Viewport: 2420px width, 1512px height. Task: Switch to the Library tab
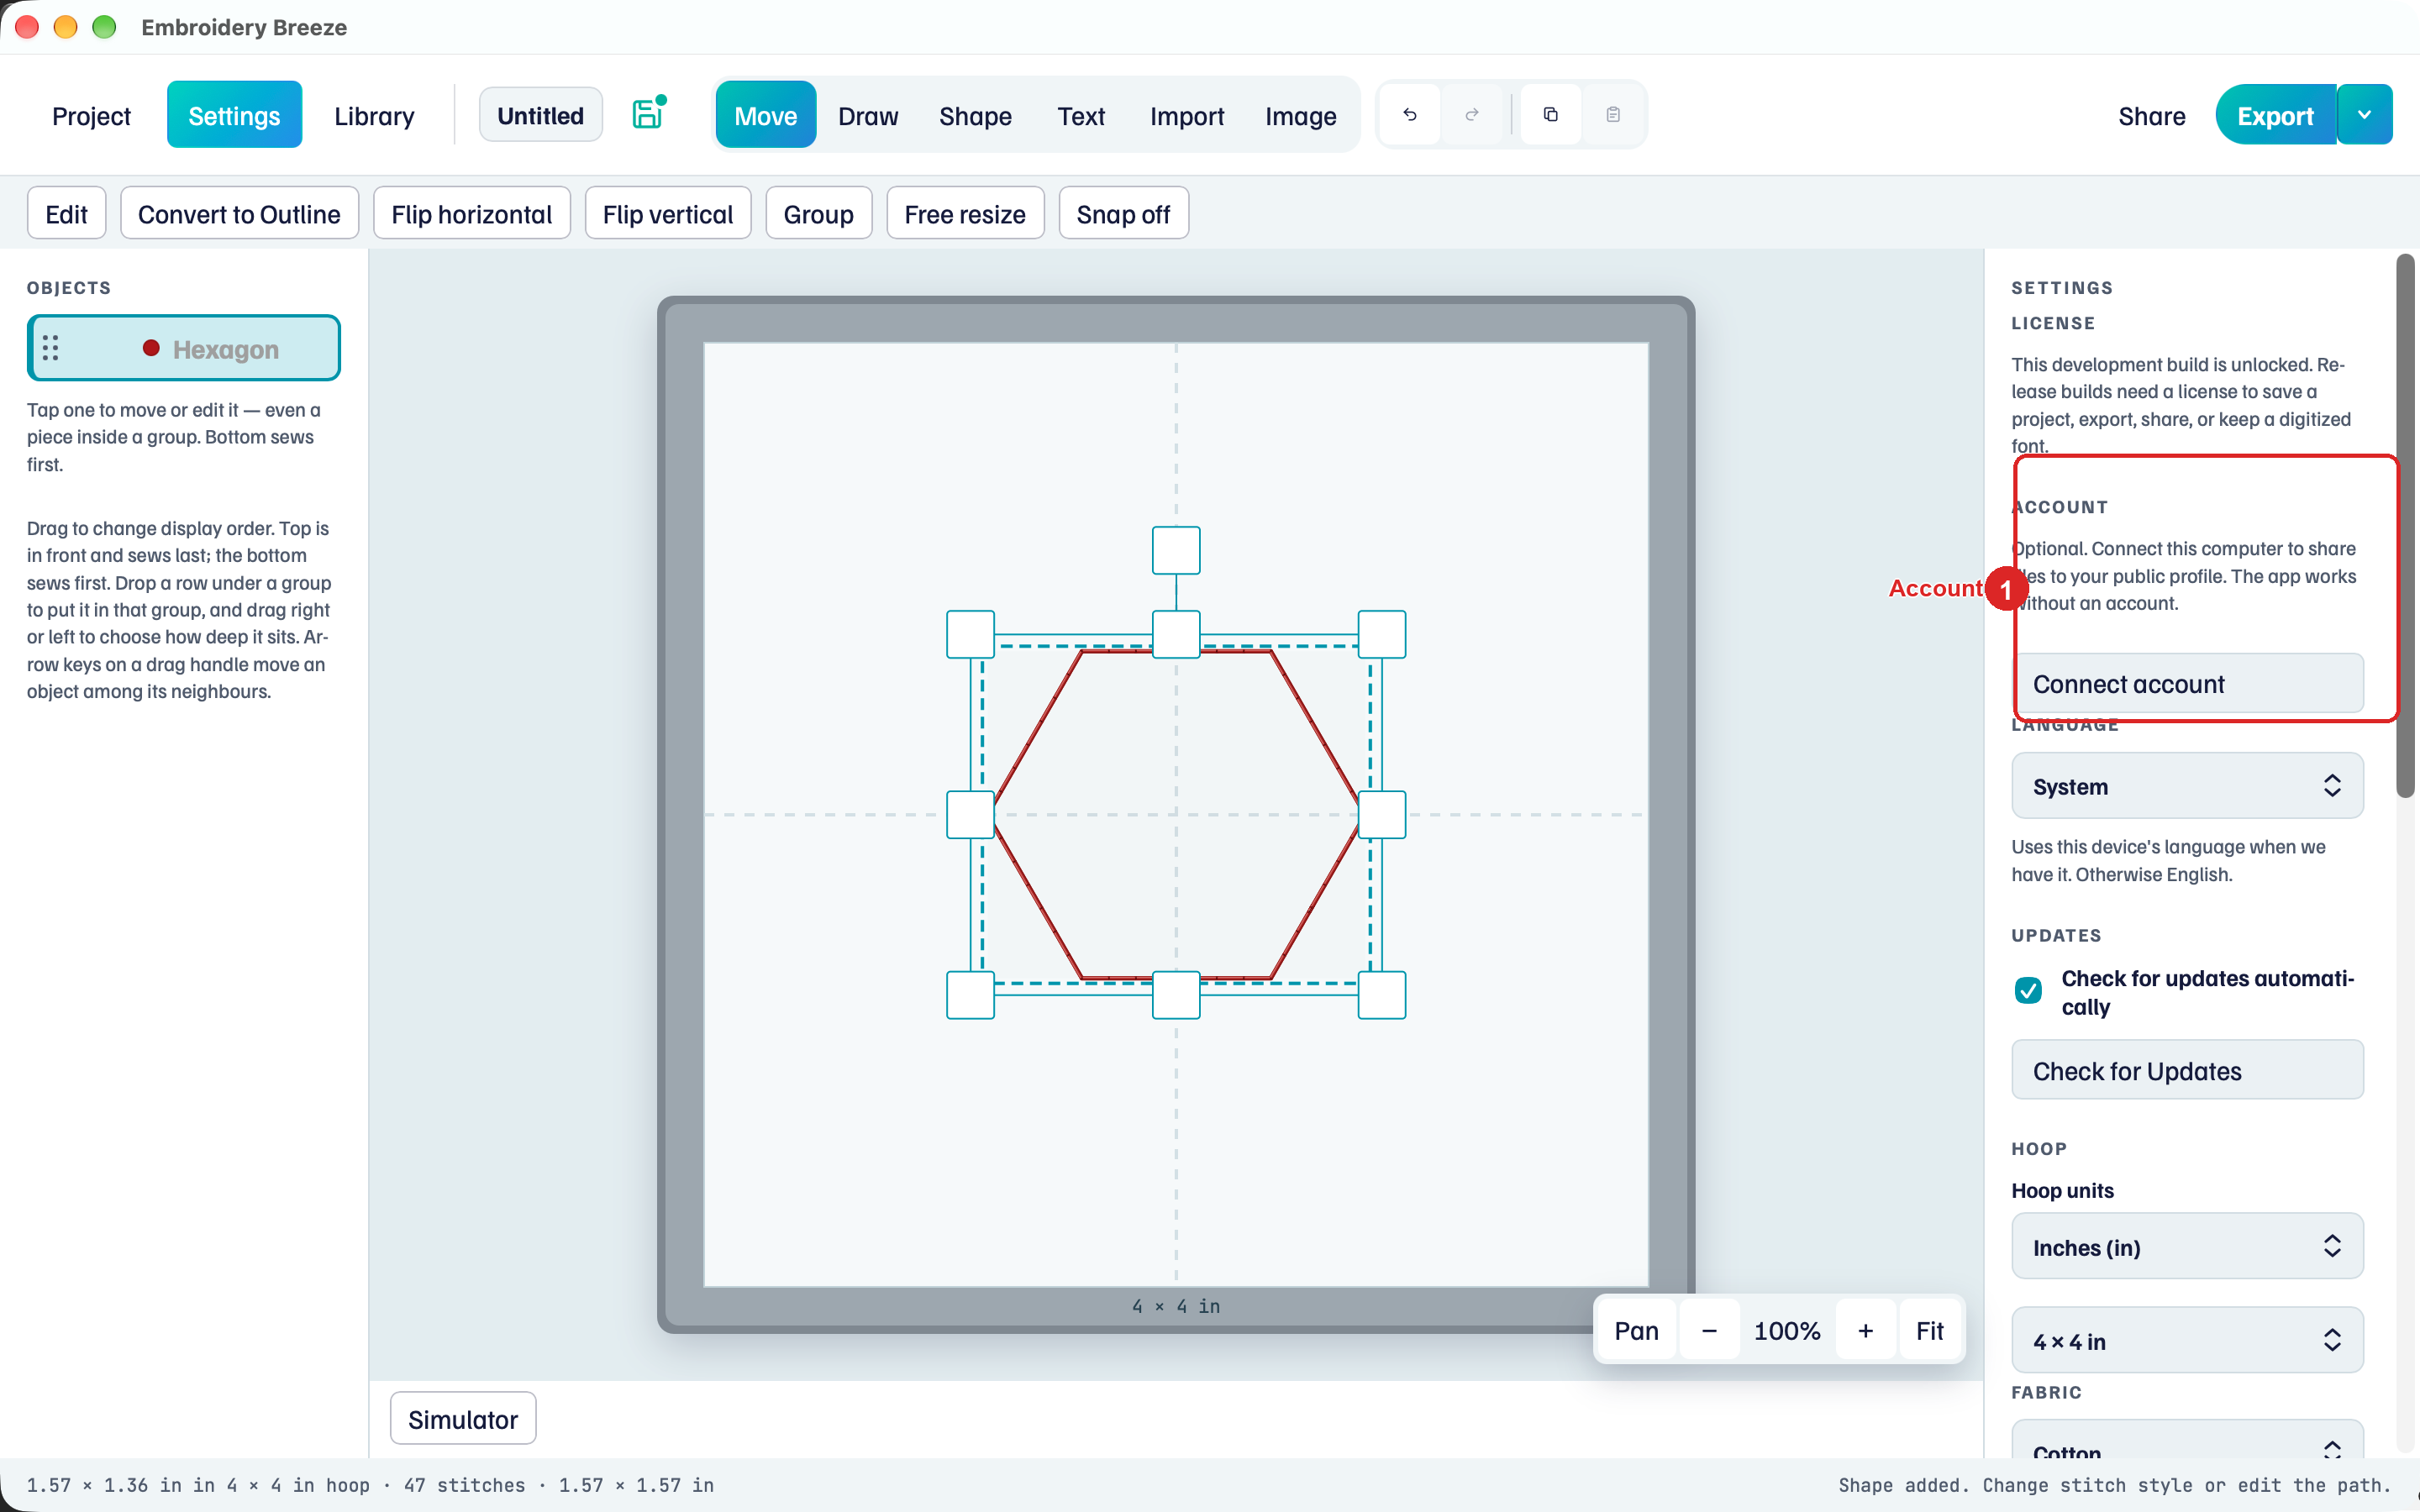374,115
